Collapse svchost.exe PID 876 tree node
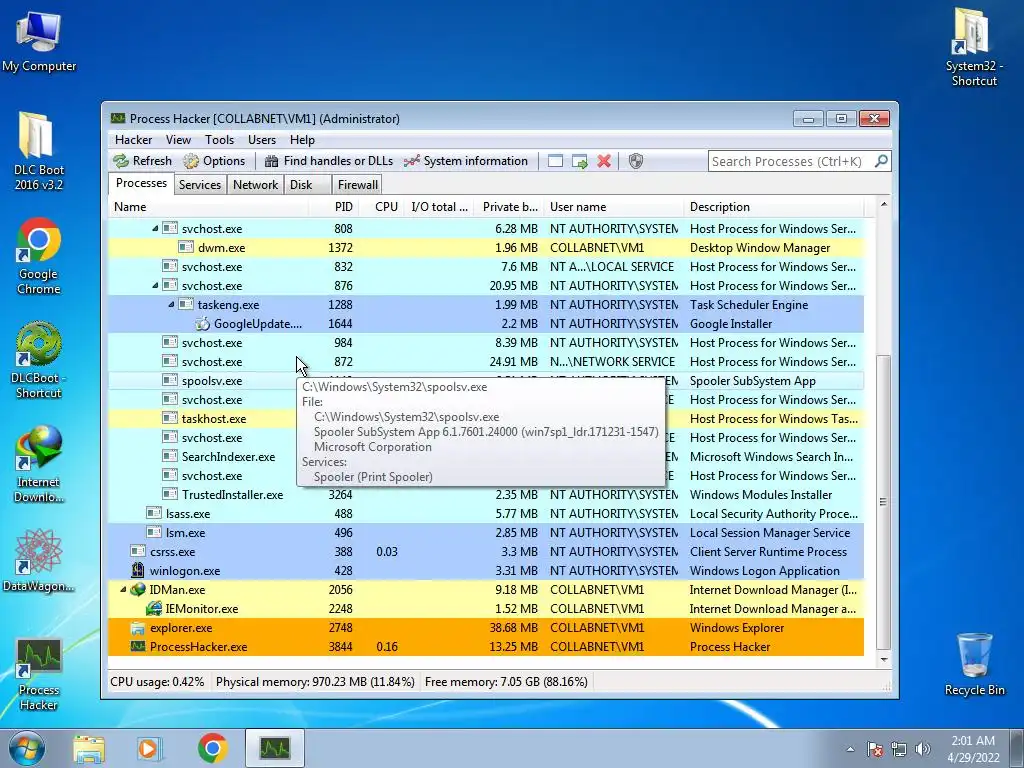 coord(155,285)
